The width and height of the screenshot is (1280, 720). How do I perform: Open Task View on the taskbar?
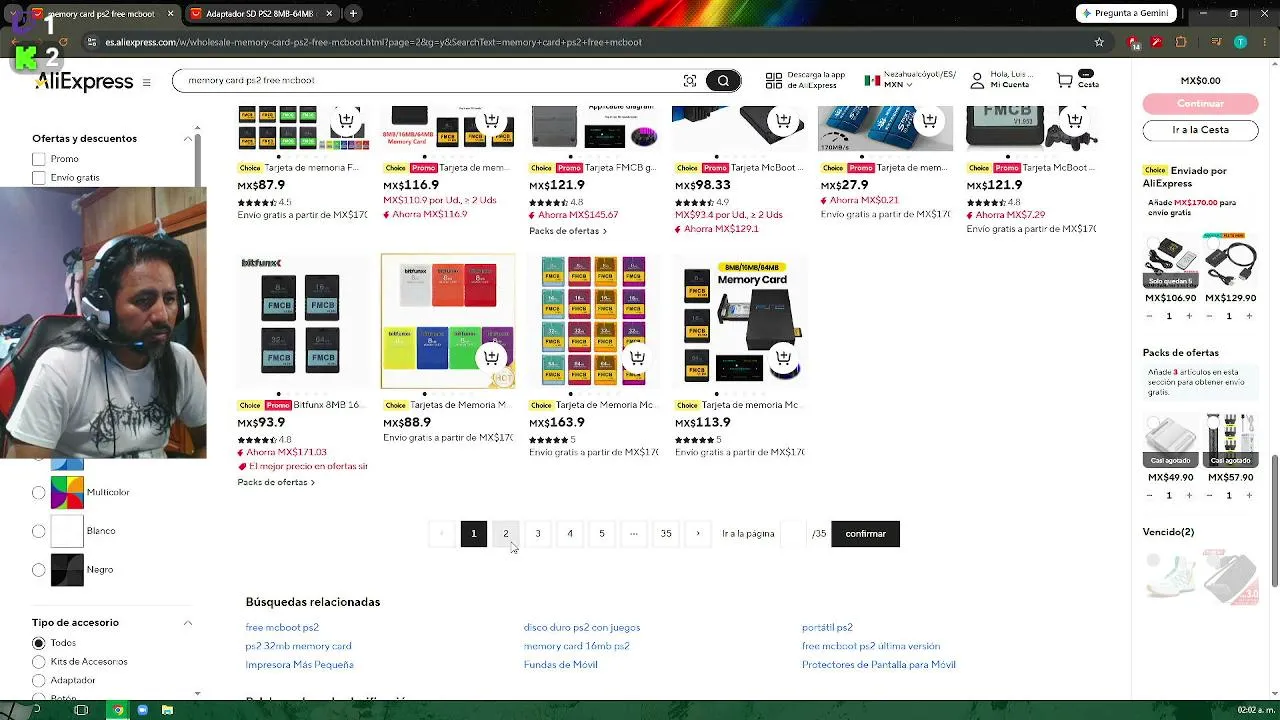[x=81, y=710]
